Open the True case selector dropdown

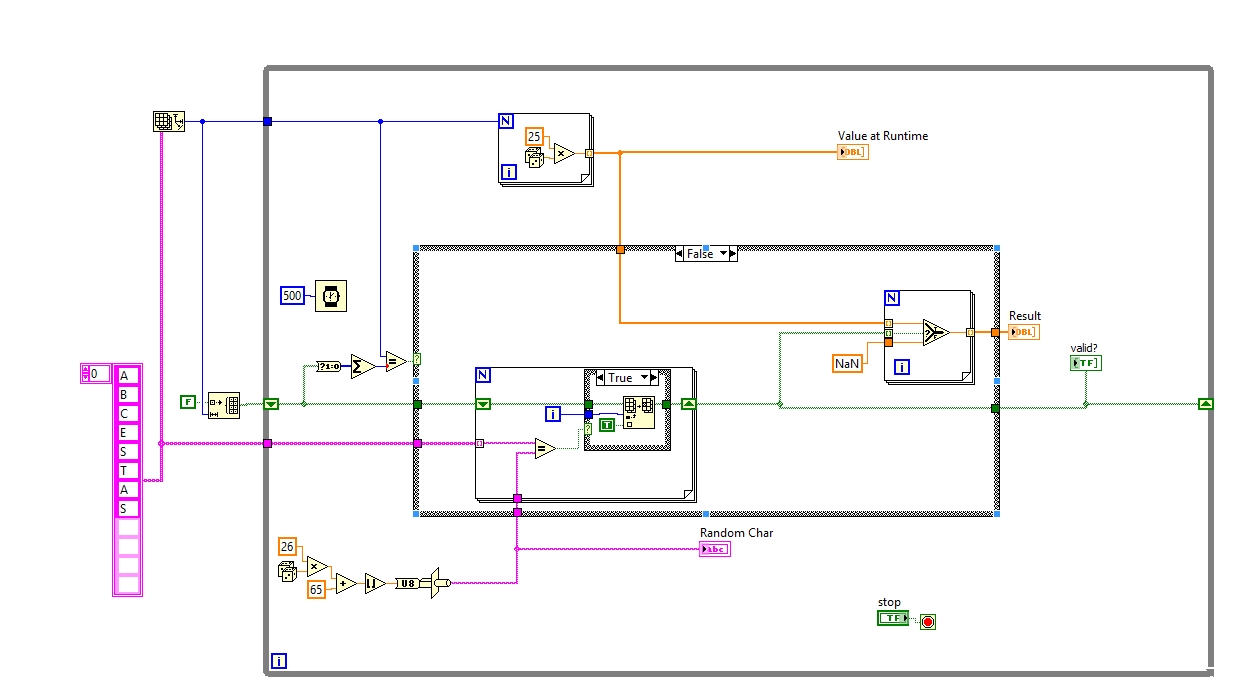(644, 378)
